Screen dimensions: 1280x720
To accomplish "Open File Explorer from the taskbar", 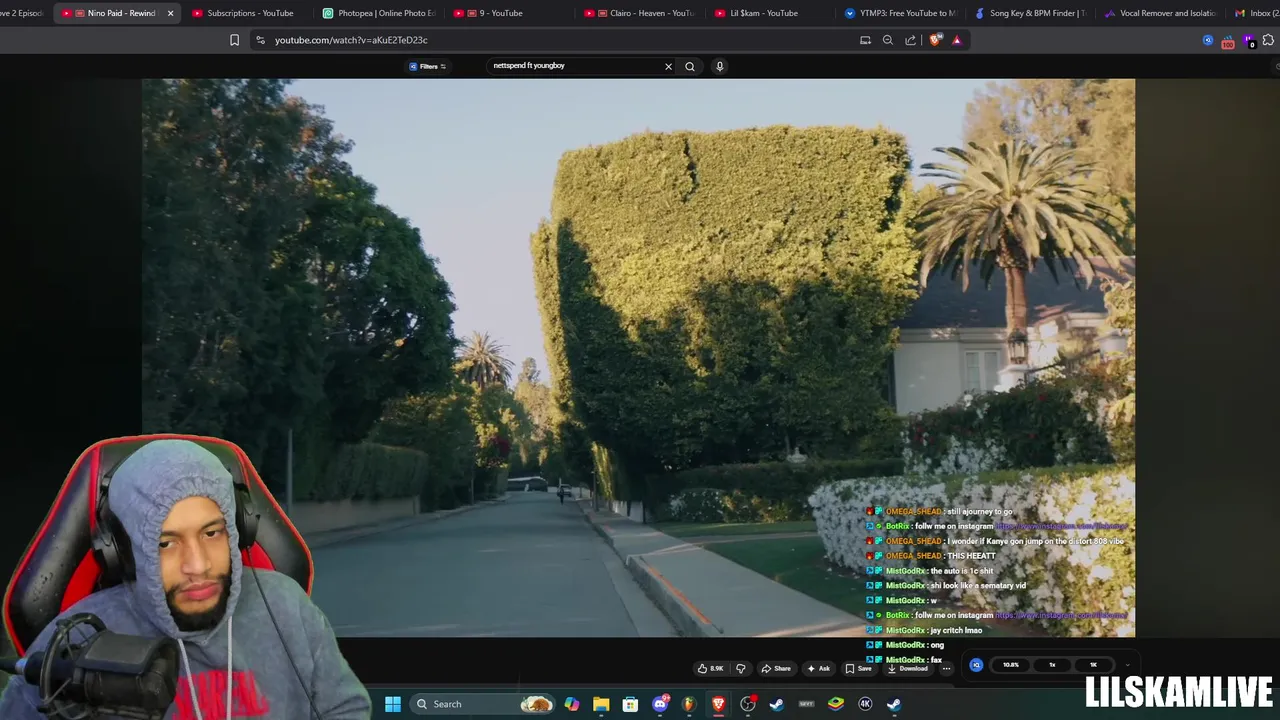I will [x=601, y=704].
